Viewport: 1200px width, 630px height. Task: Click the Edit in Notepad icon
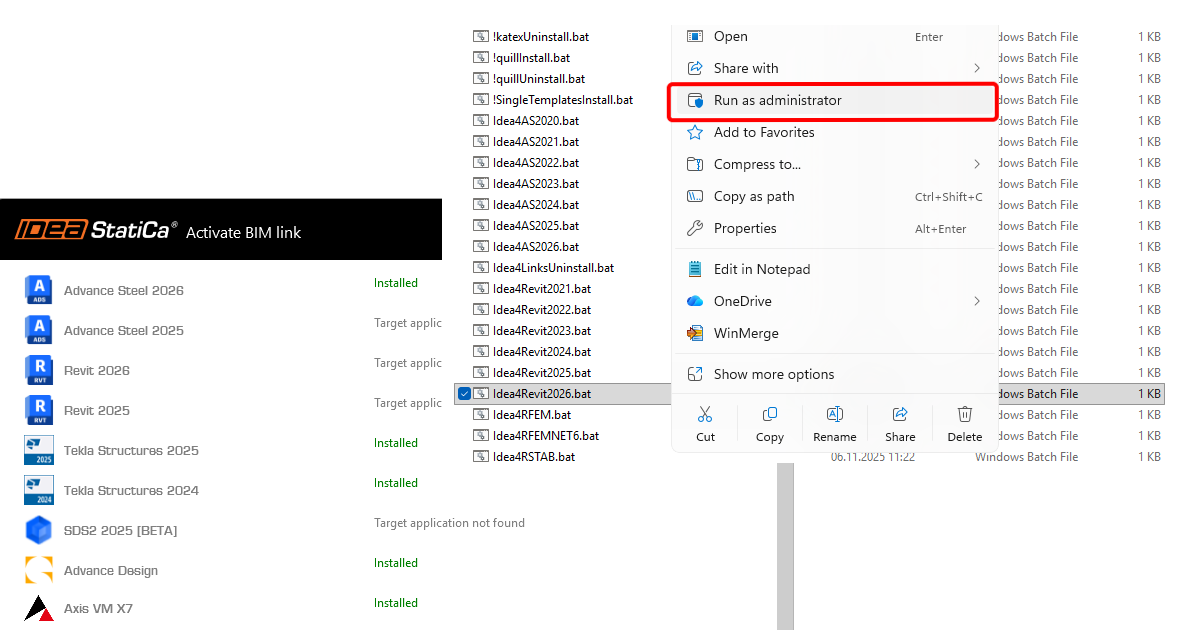pyautogui.click(x=695, y=269)
